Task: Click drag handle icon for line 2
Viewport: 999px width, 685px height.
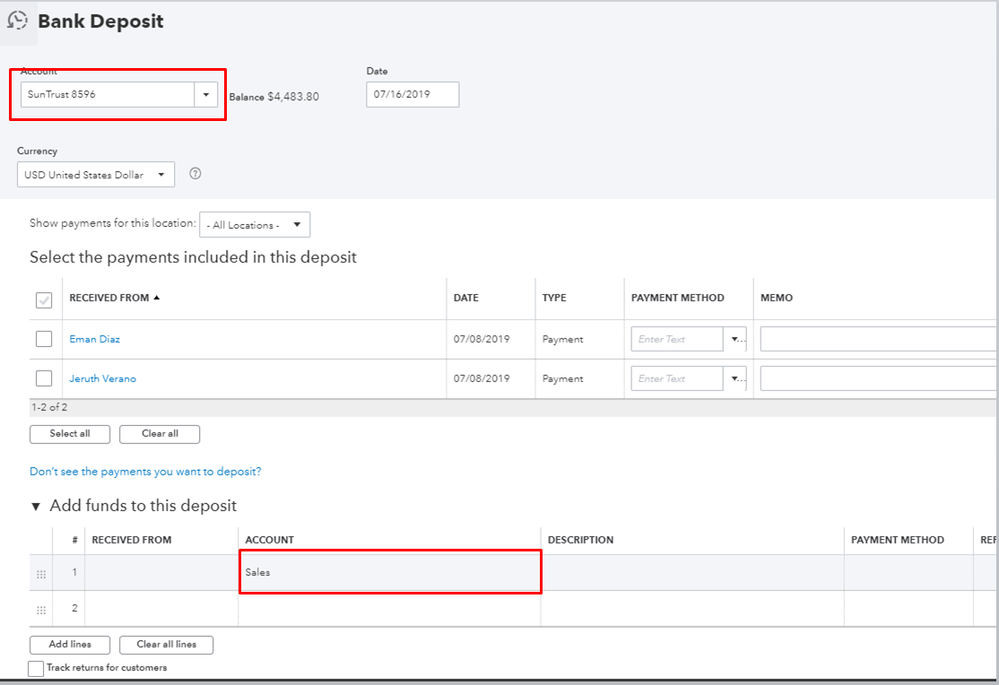Action: tap(41, 610)
